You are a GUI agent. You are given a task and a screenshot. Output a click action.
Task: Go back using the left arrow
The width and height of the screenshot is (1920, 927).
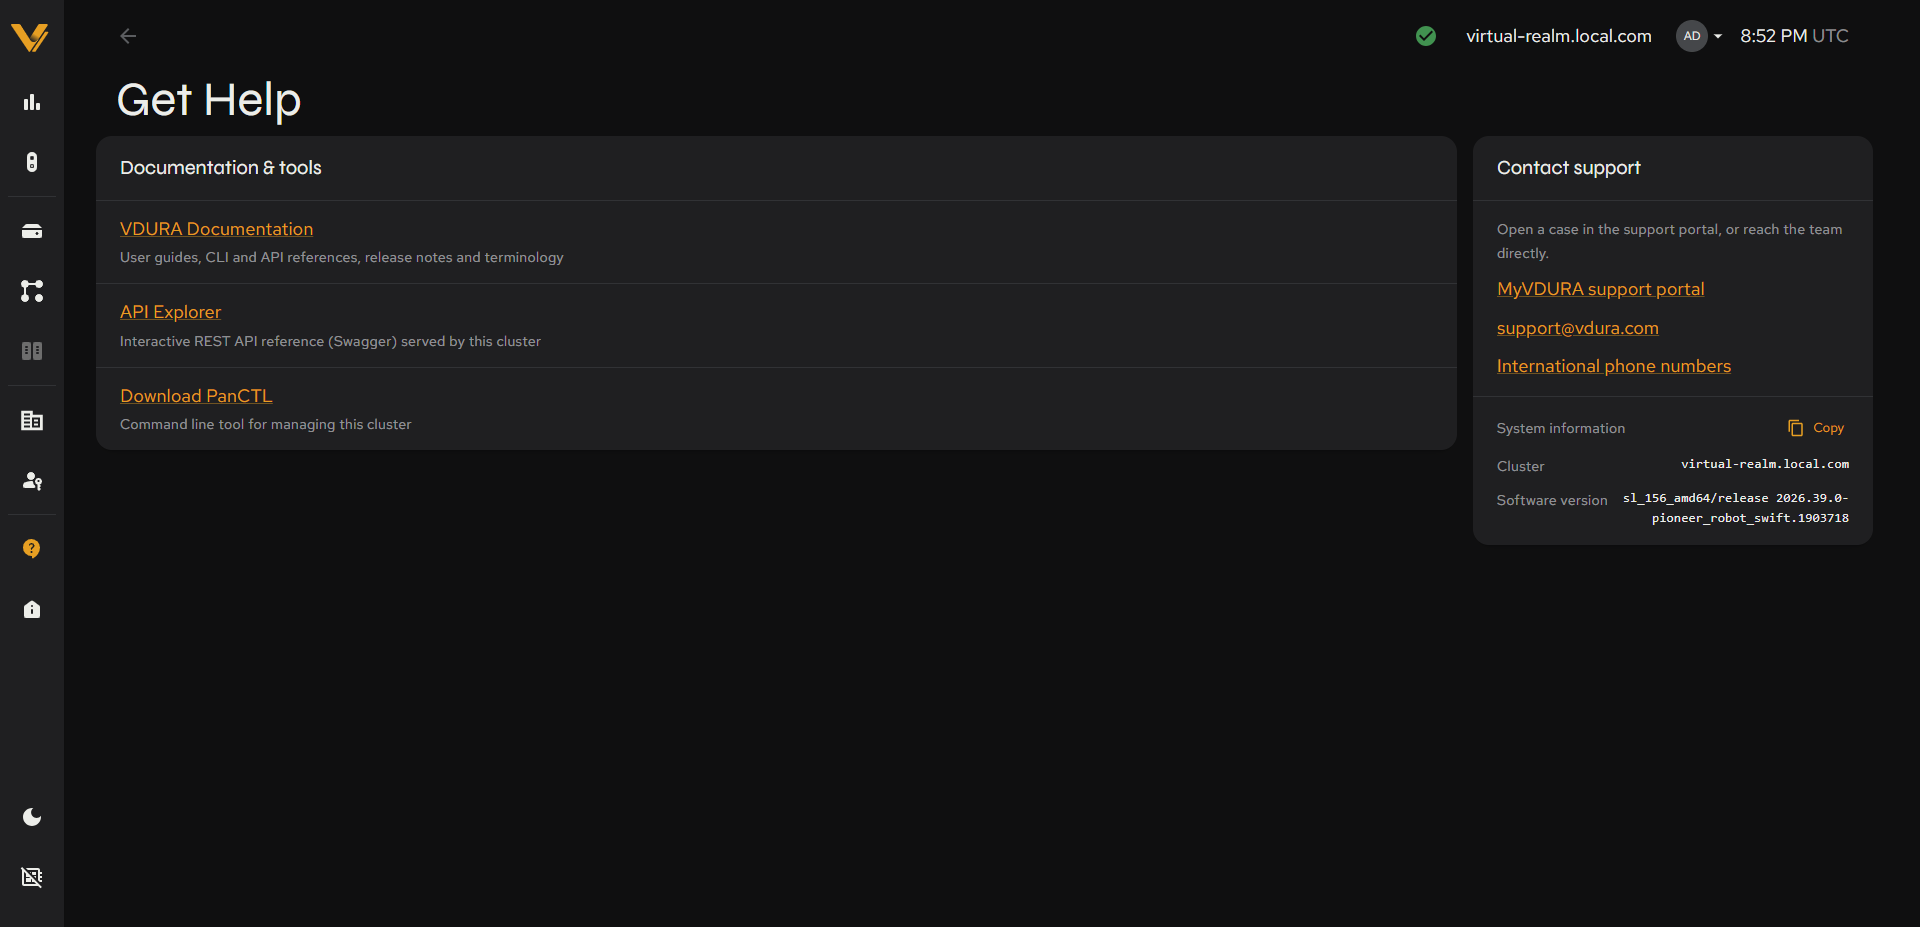[x=128, y=36]
